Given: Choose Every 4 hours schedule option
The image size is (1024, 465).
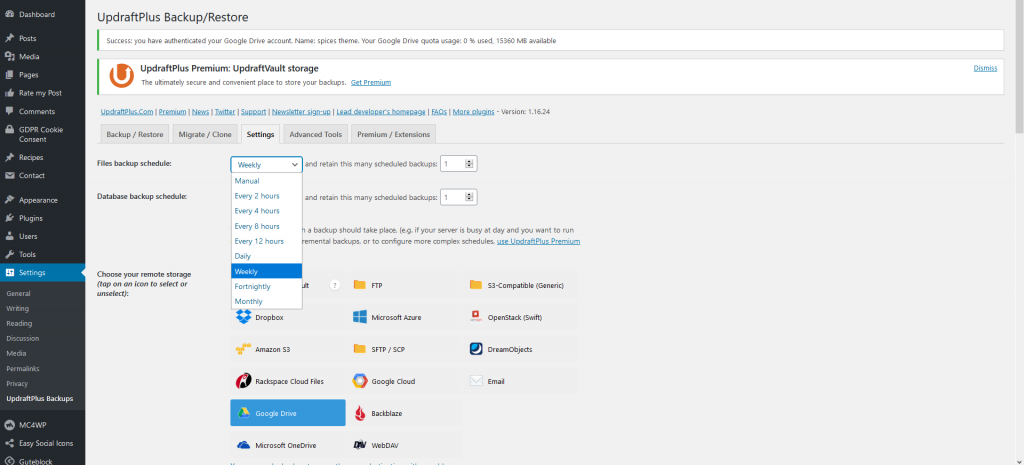Looking at the screenshot, I should tap(266, 211).
